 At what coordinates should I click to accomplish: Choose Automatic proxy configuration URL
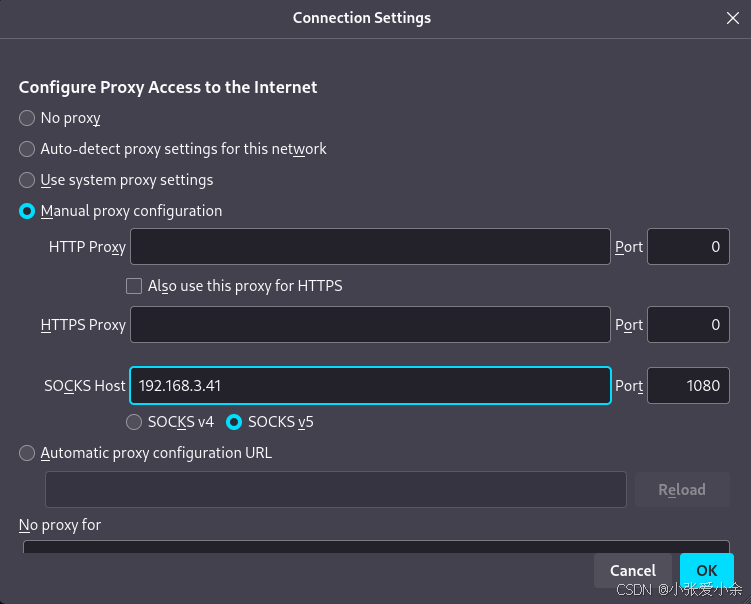click(x=27, y=453)
